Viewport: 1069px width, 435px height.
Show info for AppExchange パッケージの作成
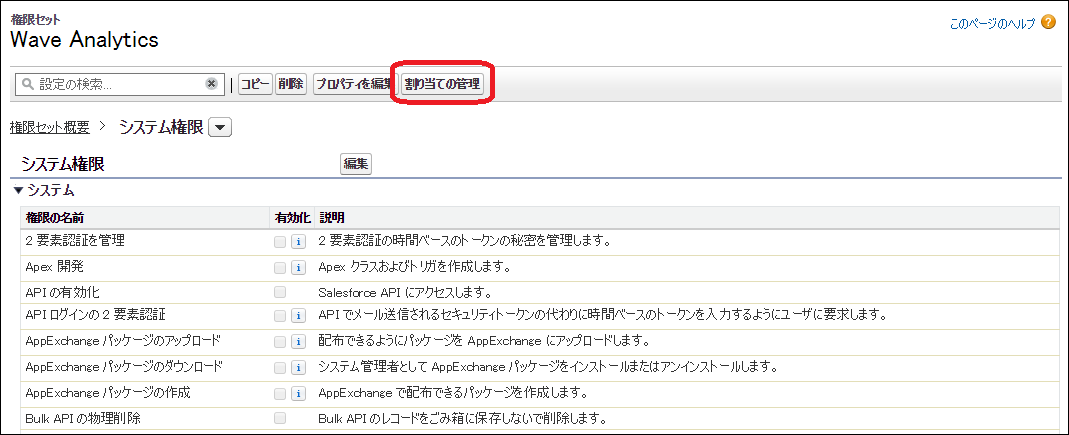(298, 394)
